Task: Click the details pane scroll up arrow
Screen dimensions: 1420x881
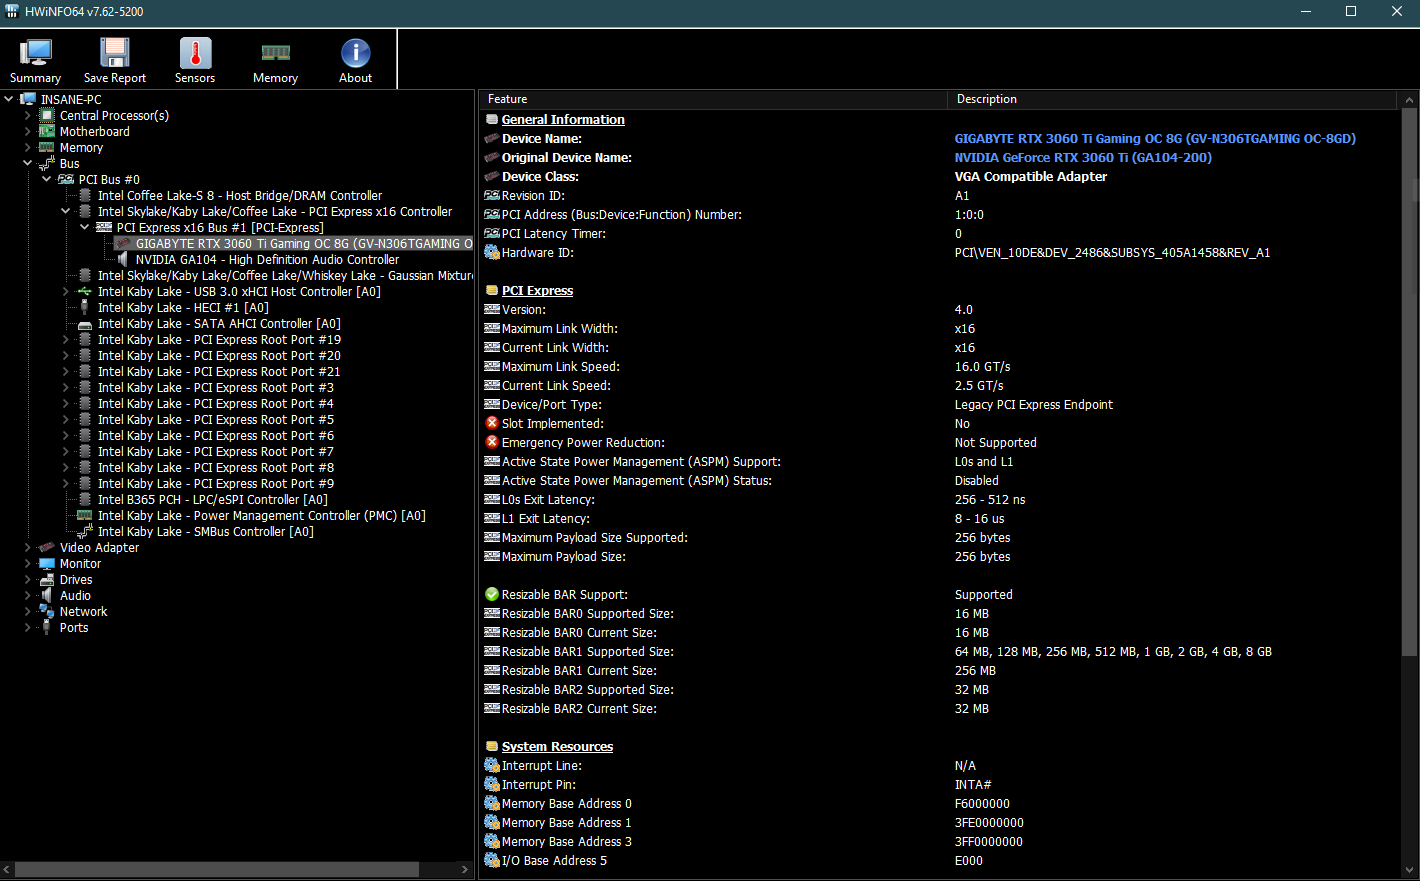Action: point(1409,100)
